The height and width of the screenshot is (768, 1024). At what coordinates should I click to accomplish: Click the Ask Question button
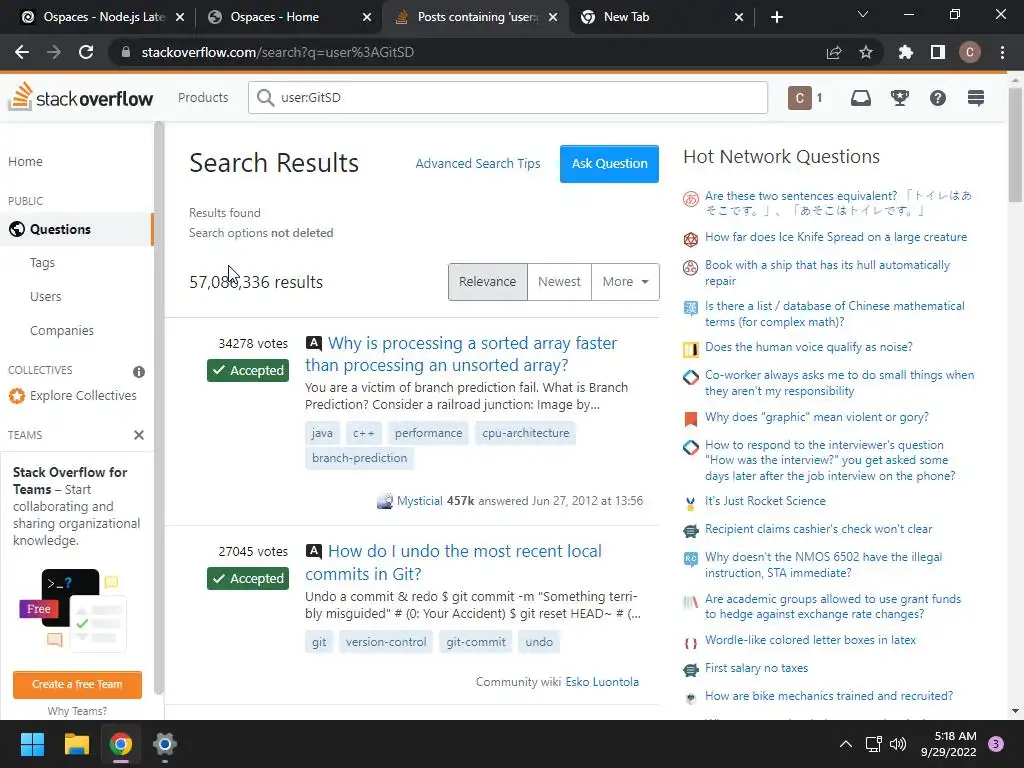point(609,164)
